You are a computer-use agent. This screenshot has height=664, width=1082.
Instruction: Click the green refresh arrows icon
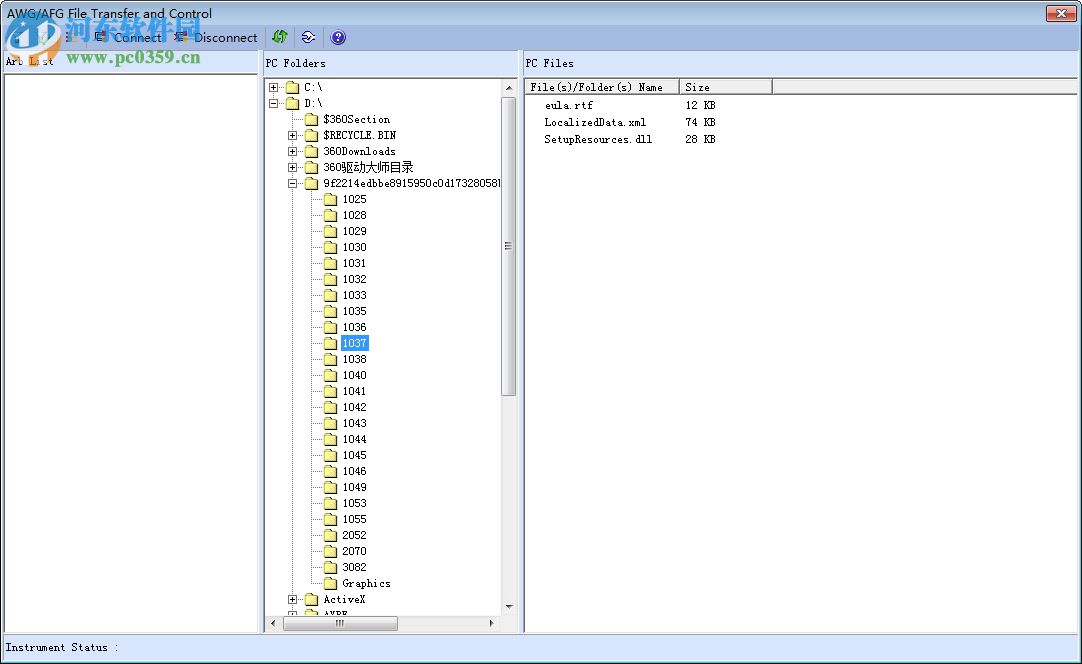280,37
